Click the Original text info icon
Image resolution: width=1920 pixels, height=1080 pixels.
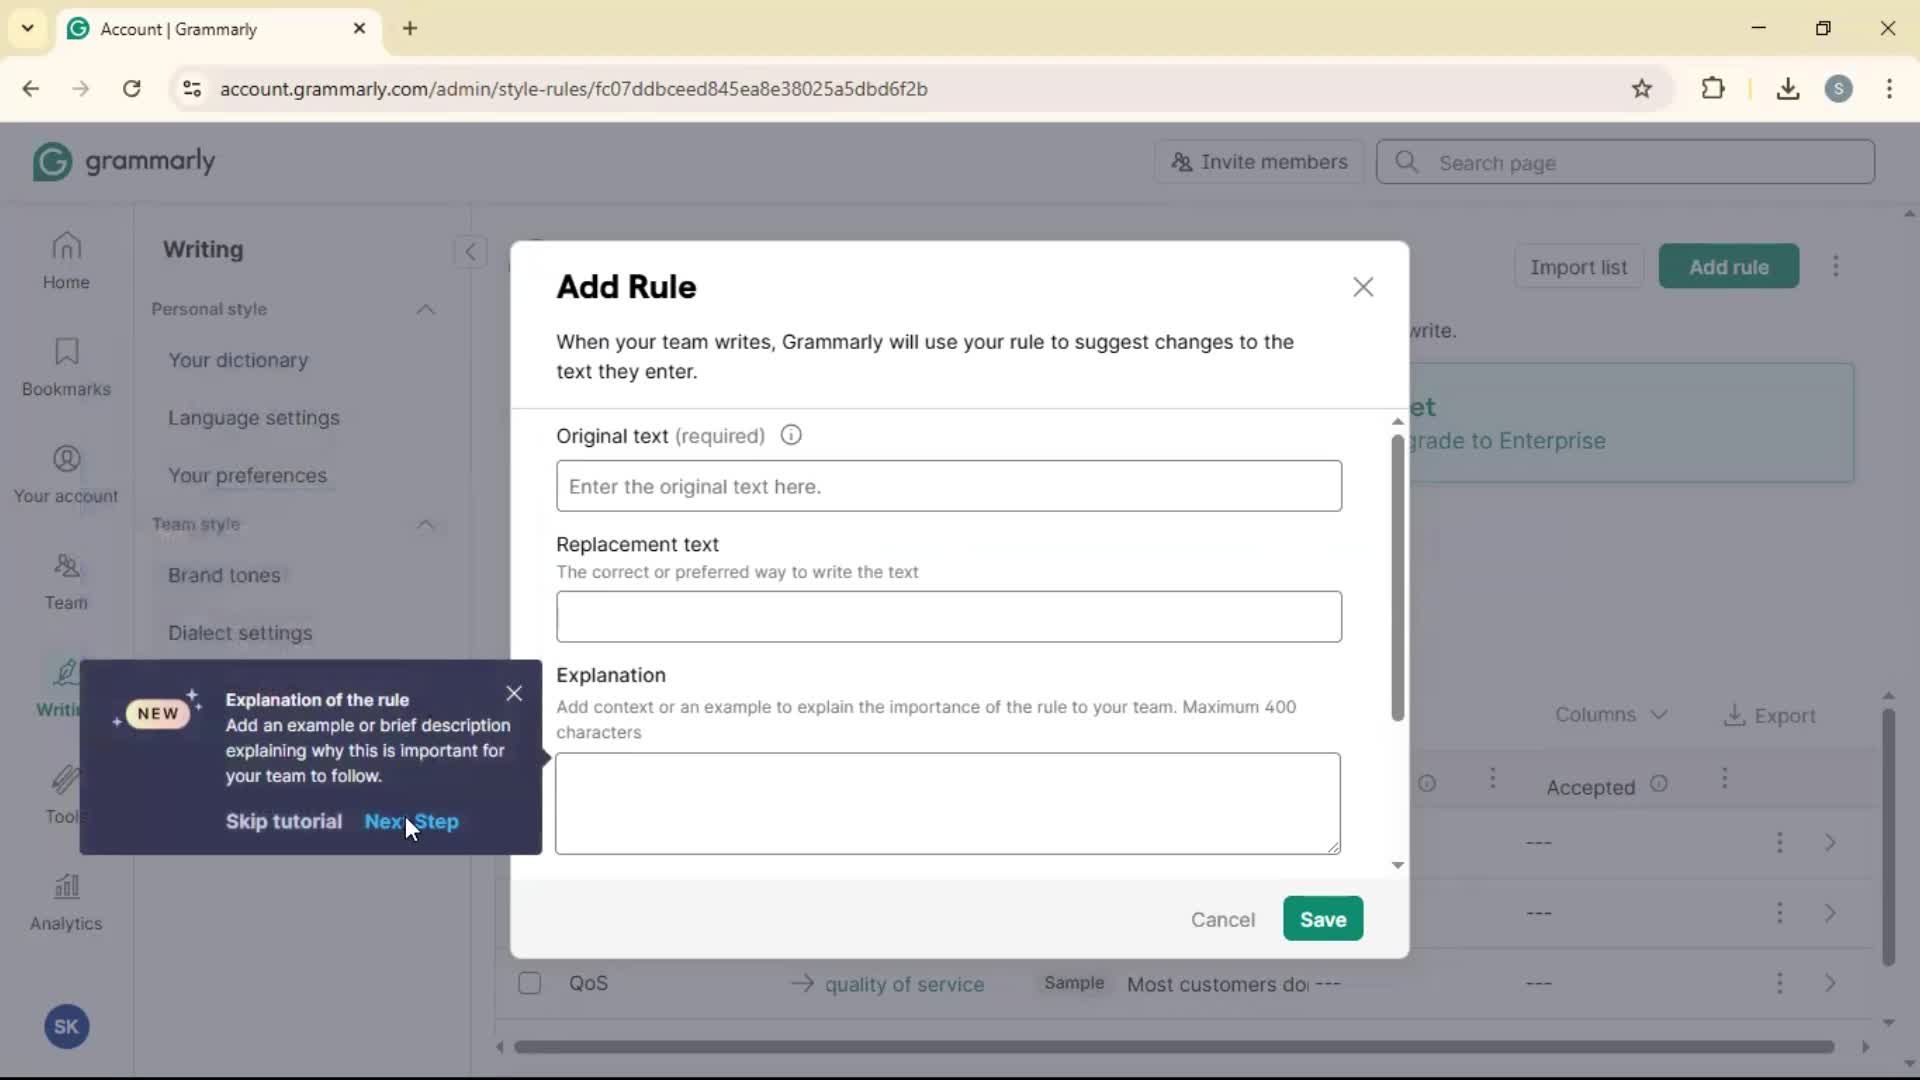pos(791,435)
